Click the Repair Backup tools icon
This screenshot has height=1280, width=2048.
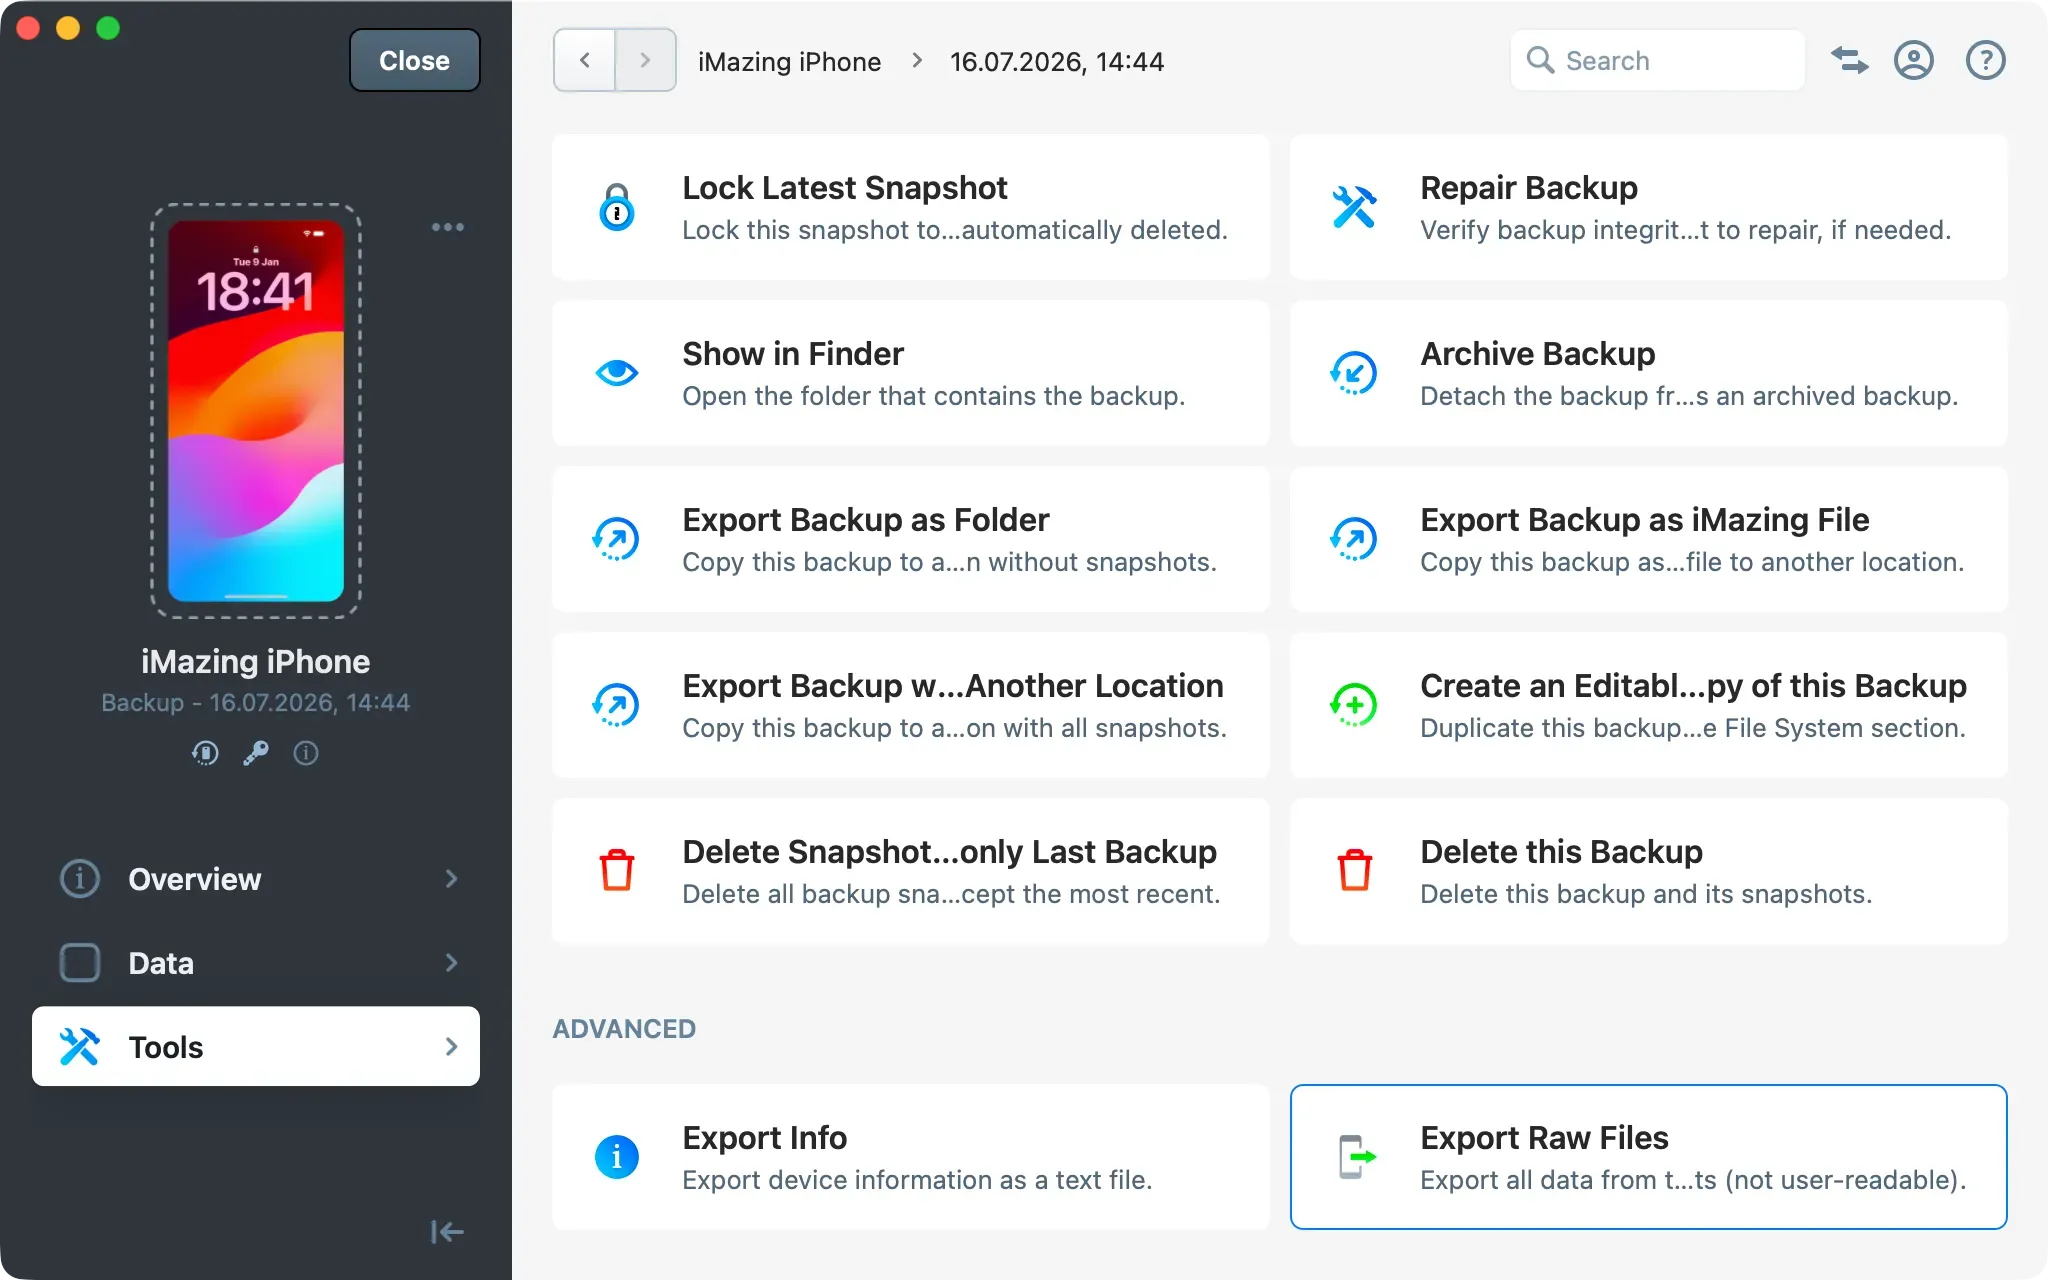tap(1354, 208)
